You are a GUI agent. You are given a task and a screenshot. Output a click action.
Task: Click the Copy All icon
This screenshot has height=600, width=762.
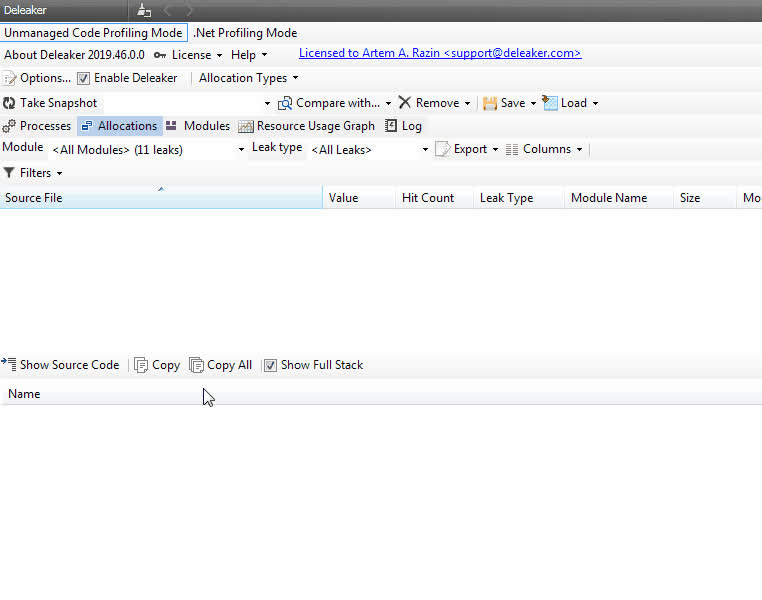click(196, 365)
